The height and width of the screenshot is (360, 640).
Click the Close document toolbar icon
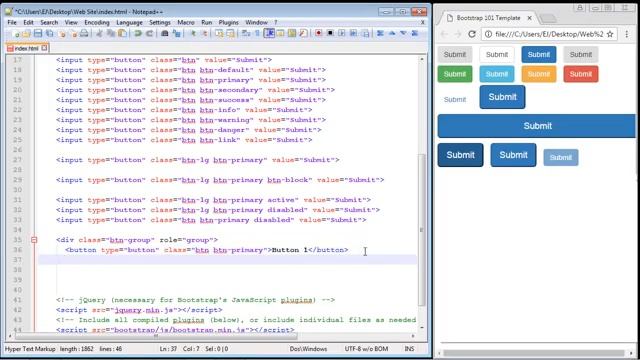(x=62, y=33)
